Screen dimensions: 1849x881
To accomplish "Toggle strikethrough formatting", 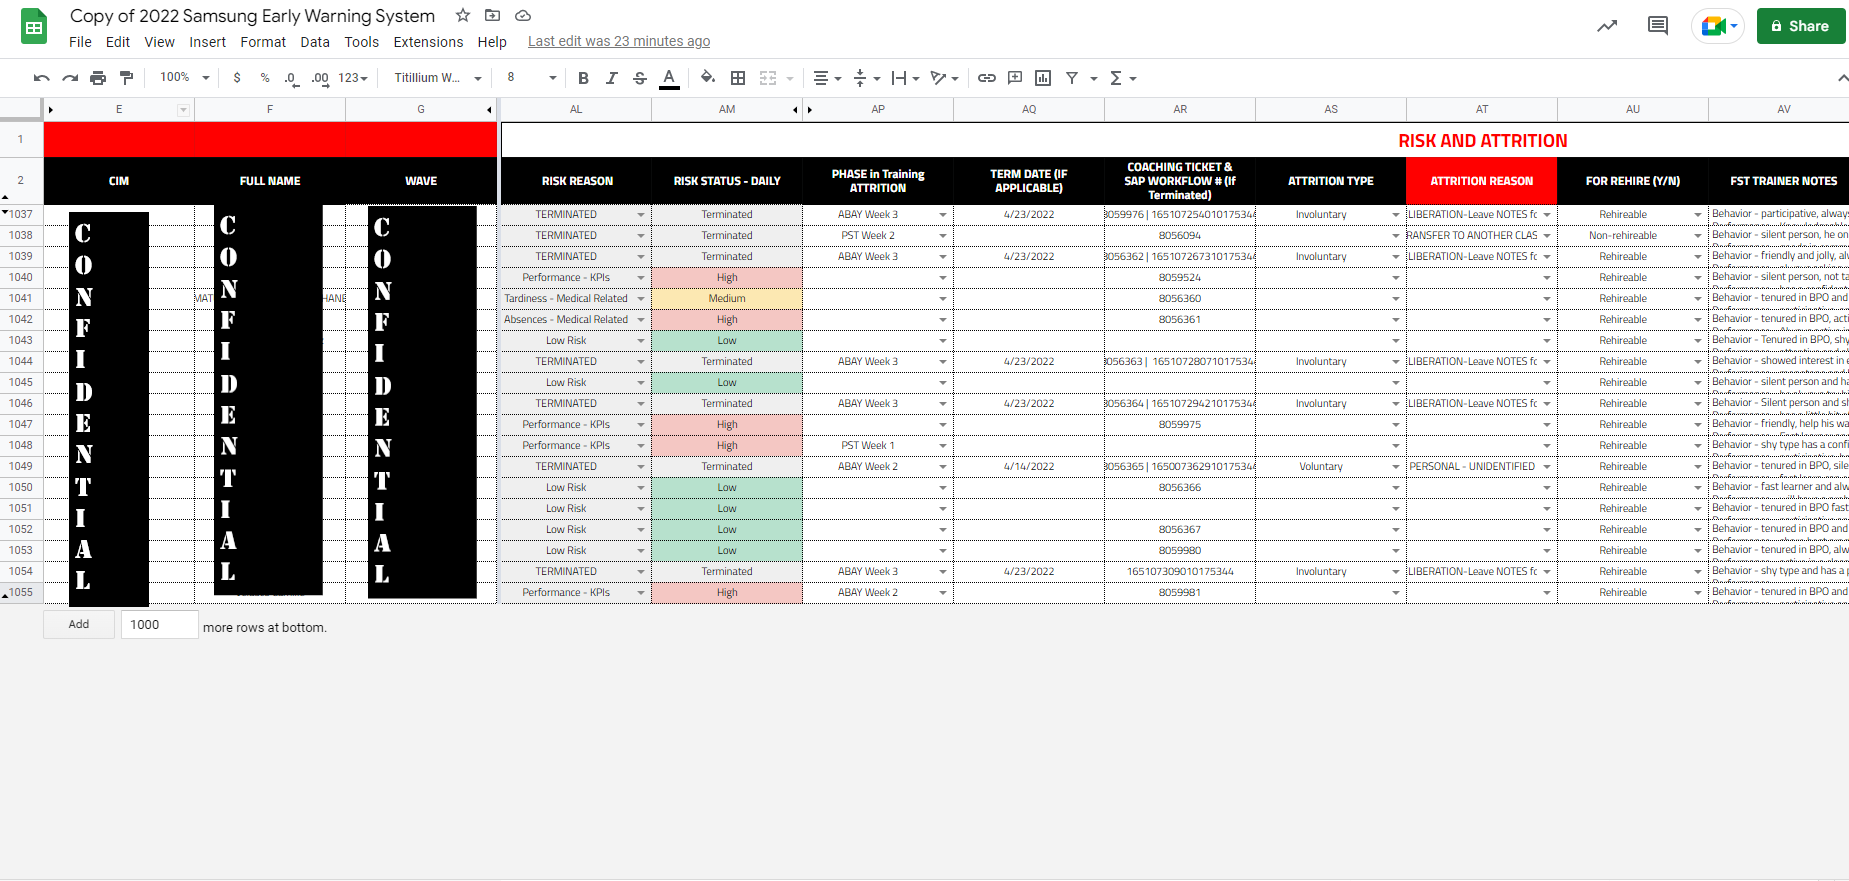I will click(x=640, y=78).
